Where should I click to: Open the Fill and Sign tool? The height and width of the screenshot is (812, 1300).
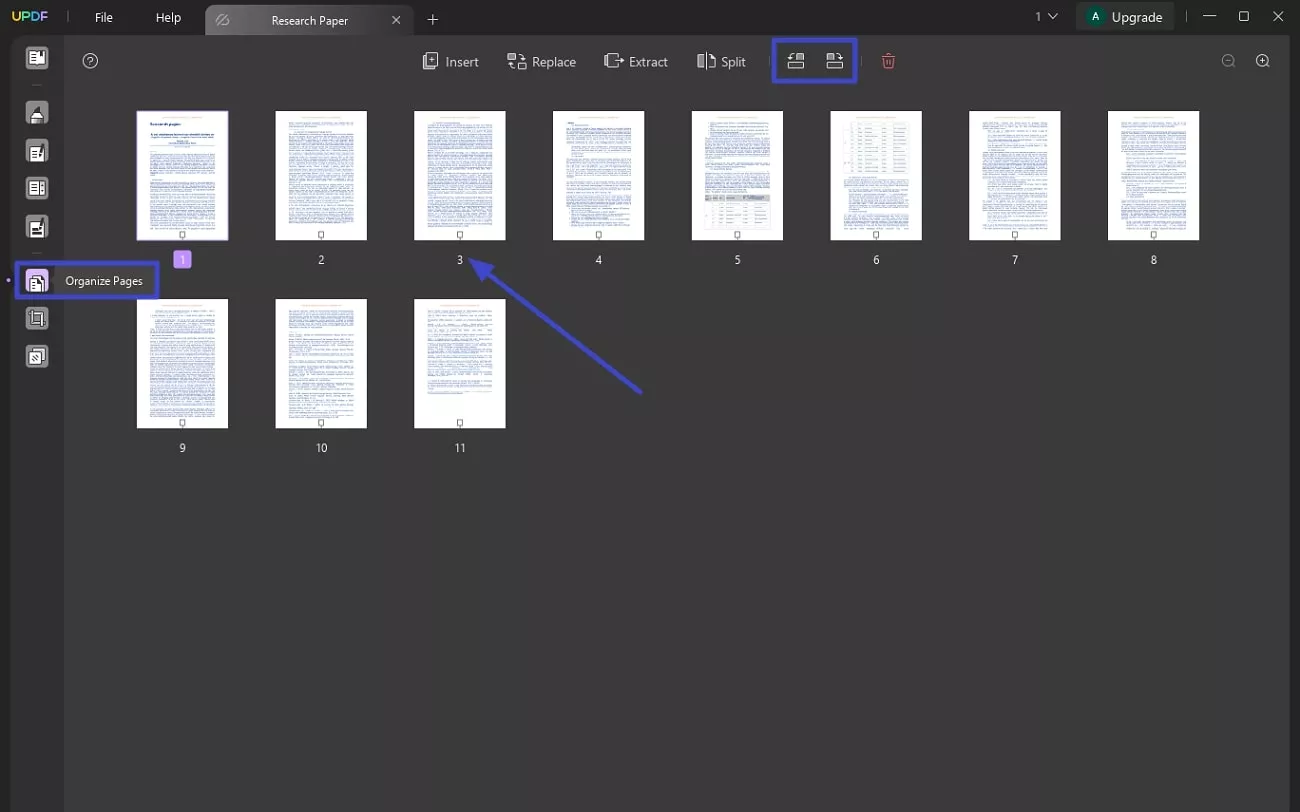pos(37,228)
